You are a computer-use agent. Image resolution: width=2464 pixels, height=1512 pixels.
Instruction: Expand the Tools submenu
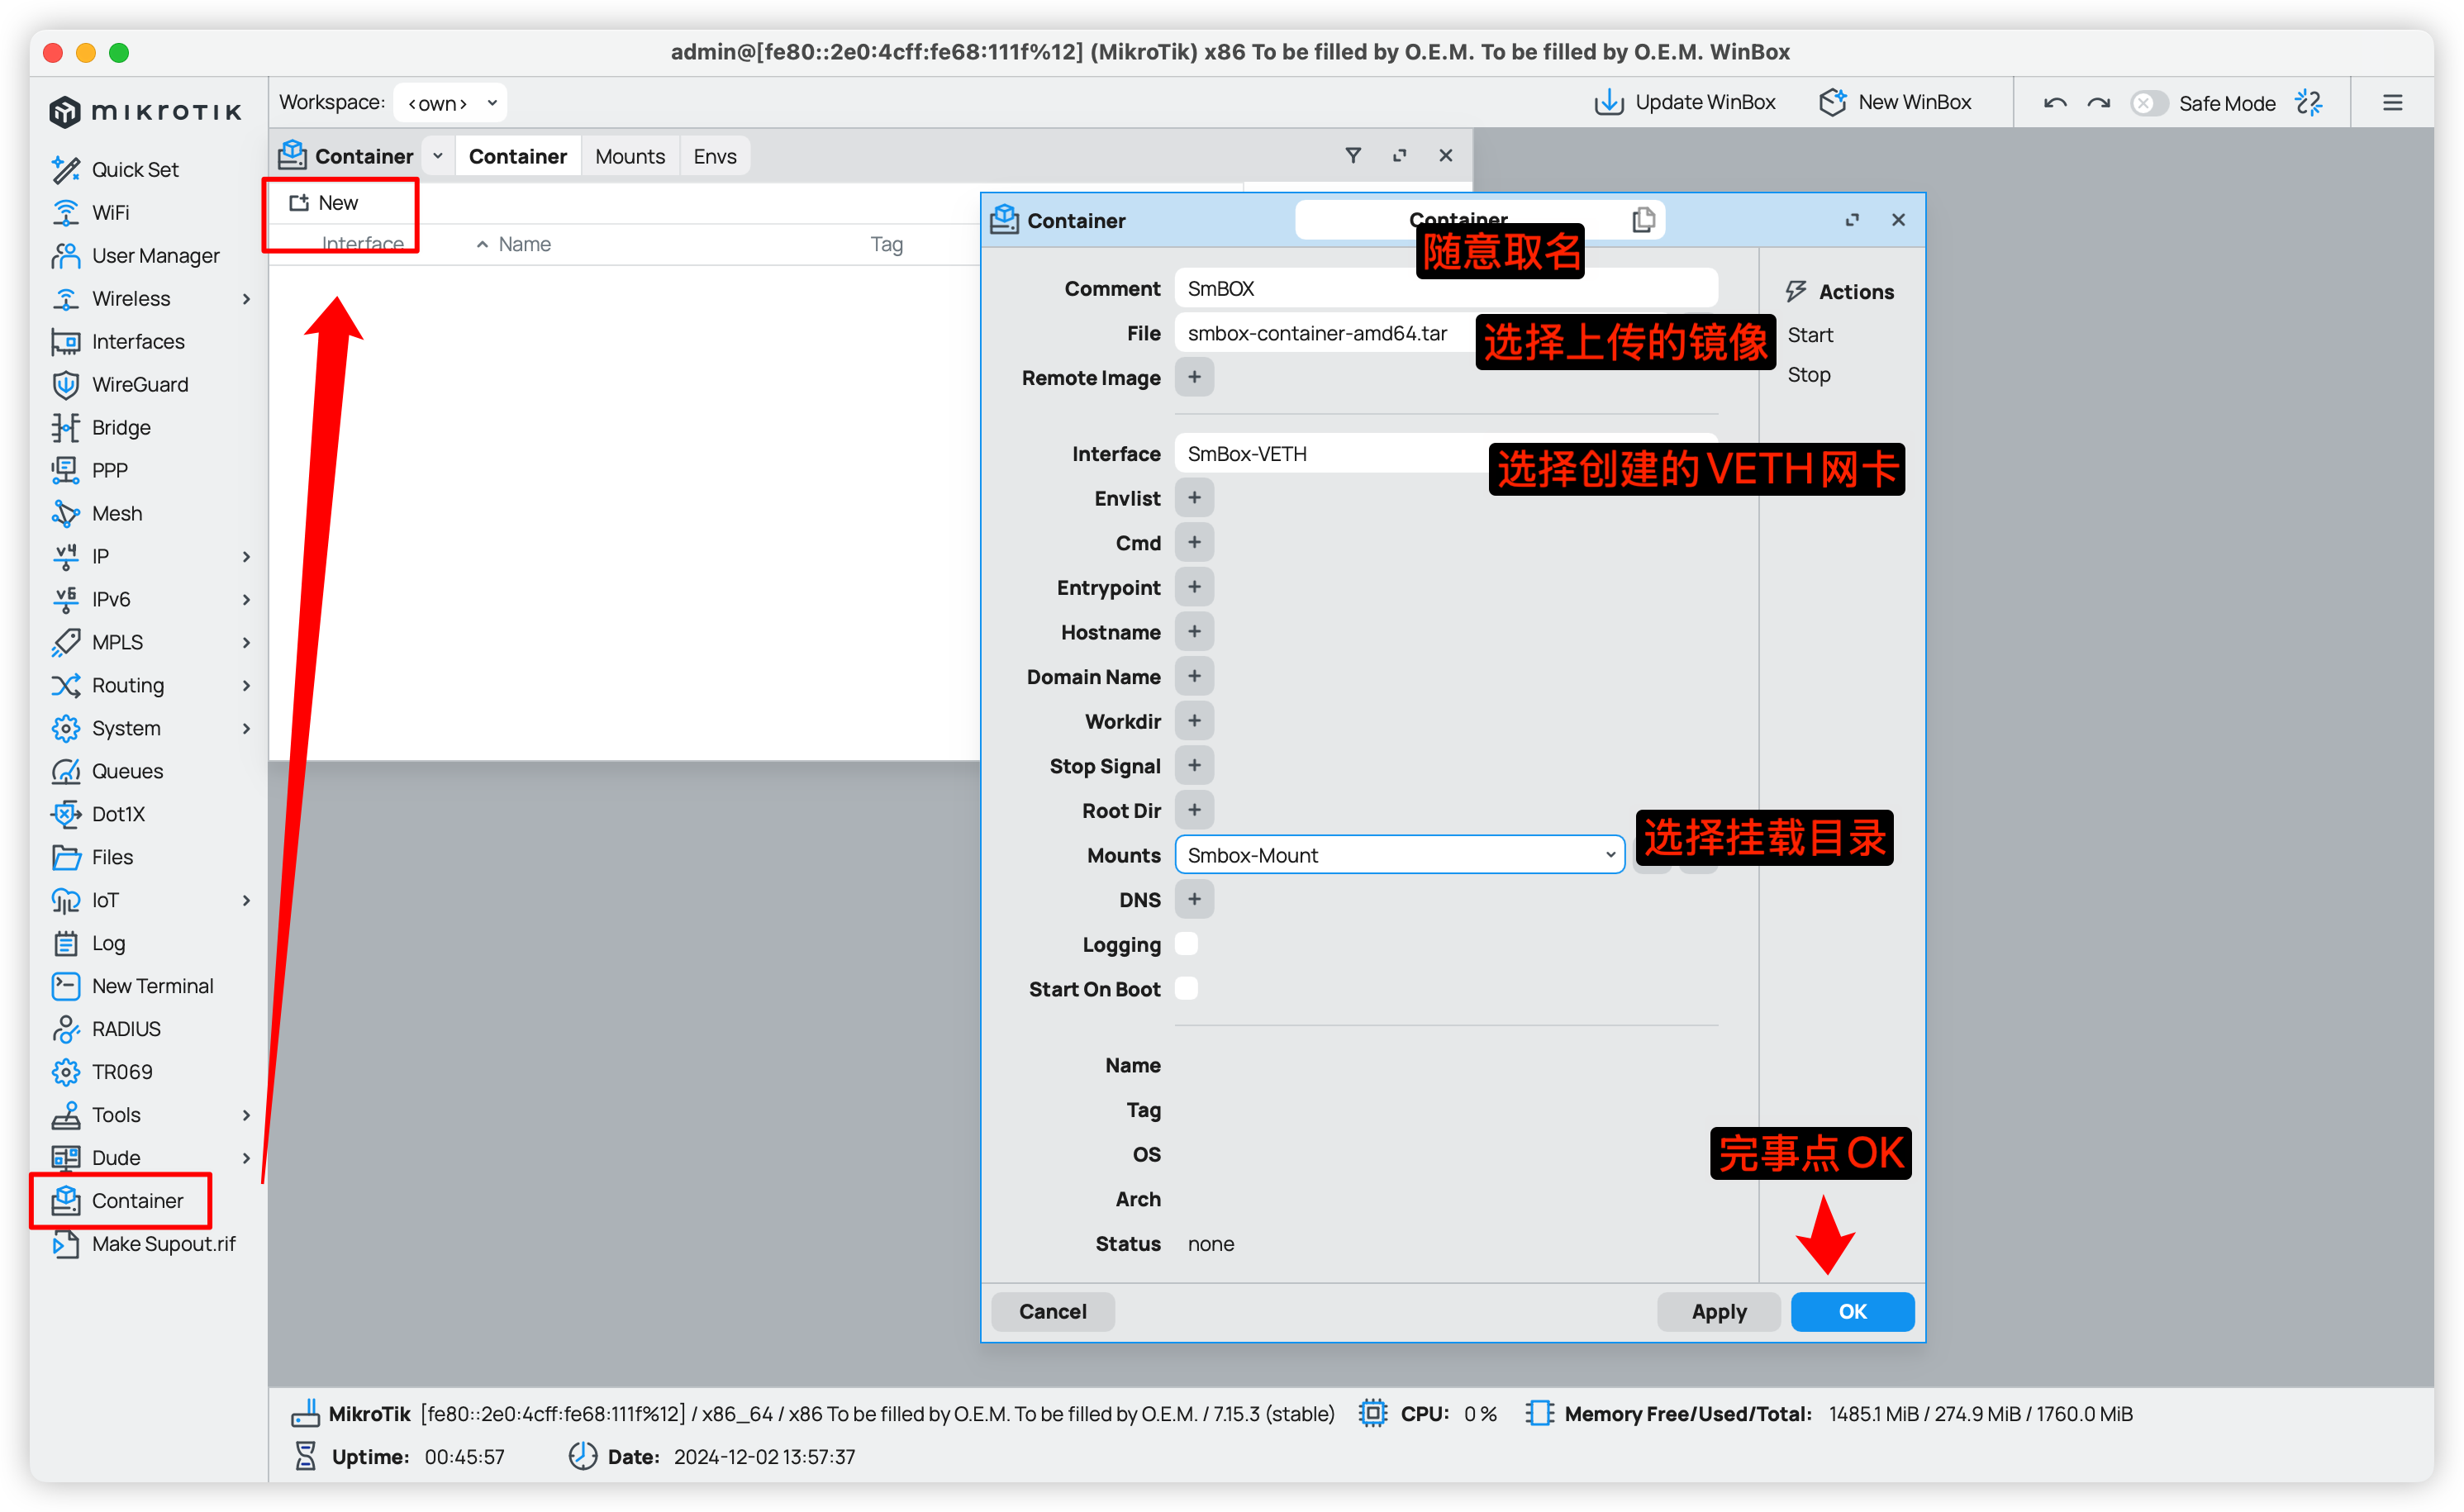[x=246, y=1116]
